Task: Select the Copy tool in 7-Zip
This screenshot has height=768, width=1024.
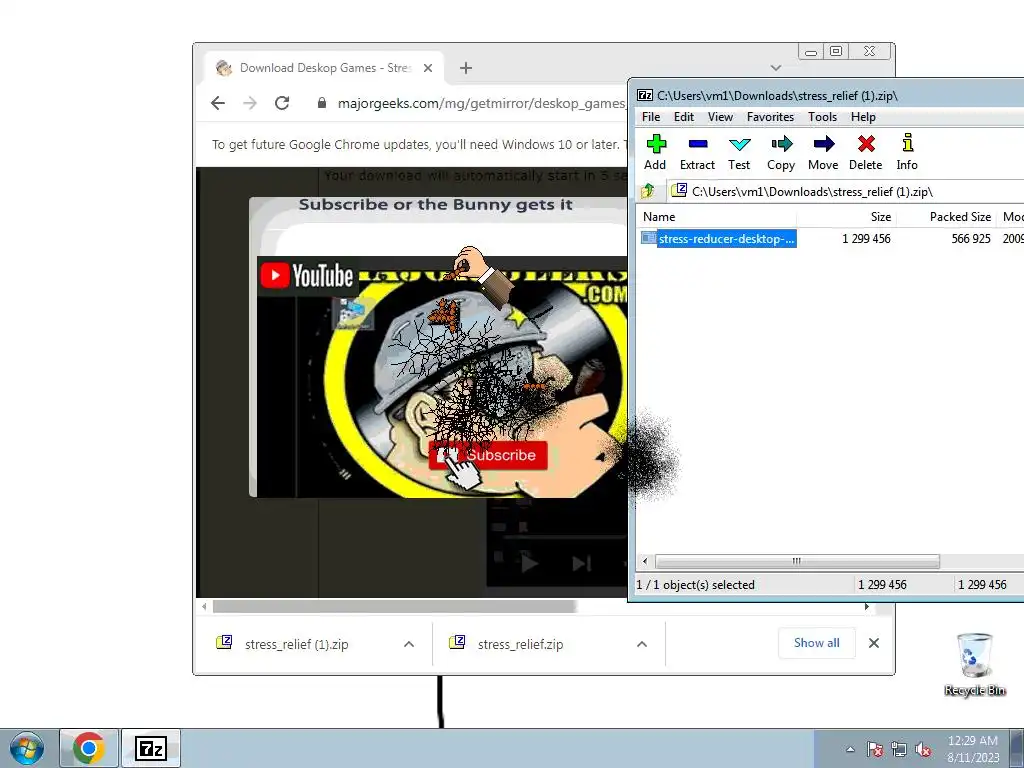Action: coord(781,152)
